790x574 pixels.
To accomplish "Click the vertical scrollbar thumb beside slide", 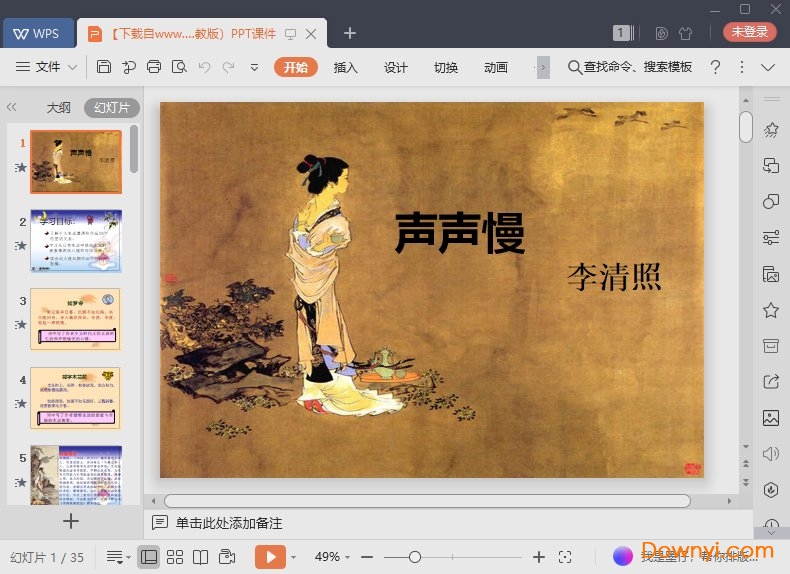I will (x=746, y=127).
